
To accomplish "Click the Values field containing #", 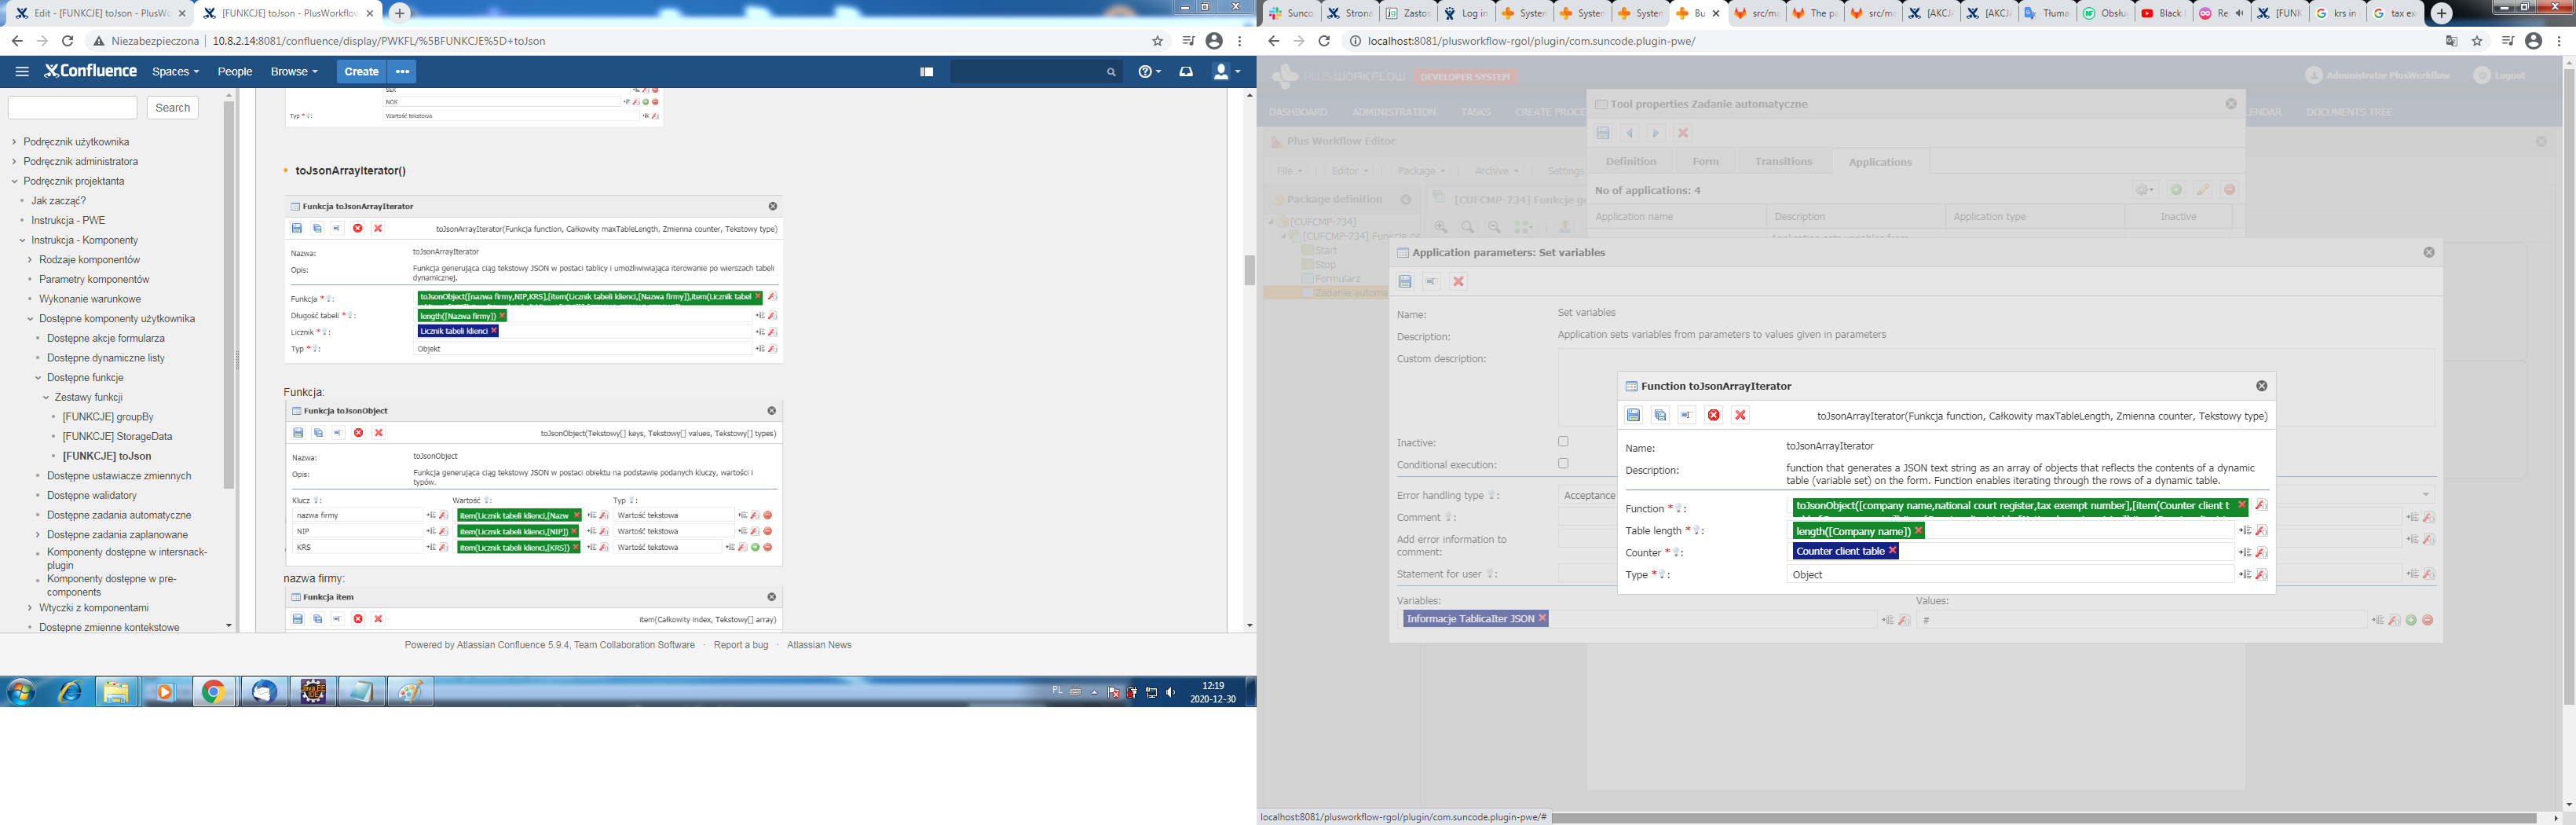I will click(x=2140, y=620).
